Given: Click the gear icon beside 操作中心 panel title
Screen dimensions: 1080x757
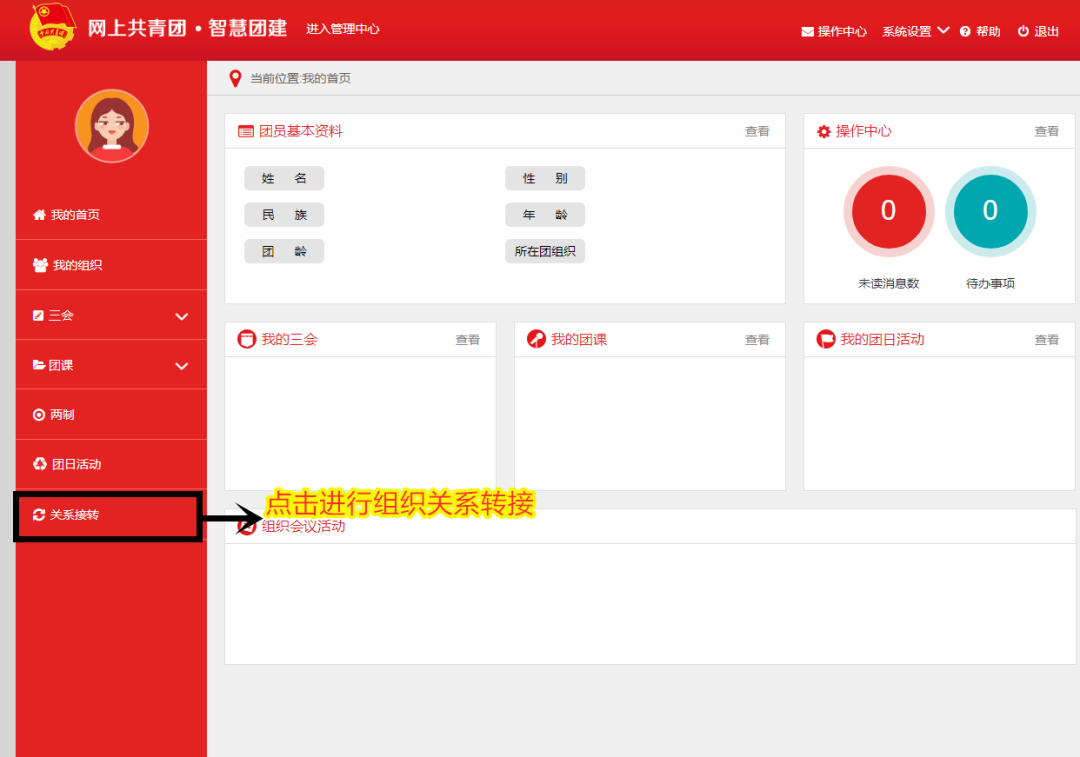Looking at the screenshot, I should (824, 131).
